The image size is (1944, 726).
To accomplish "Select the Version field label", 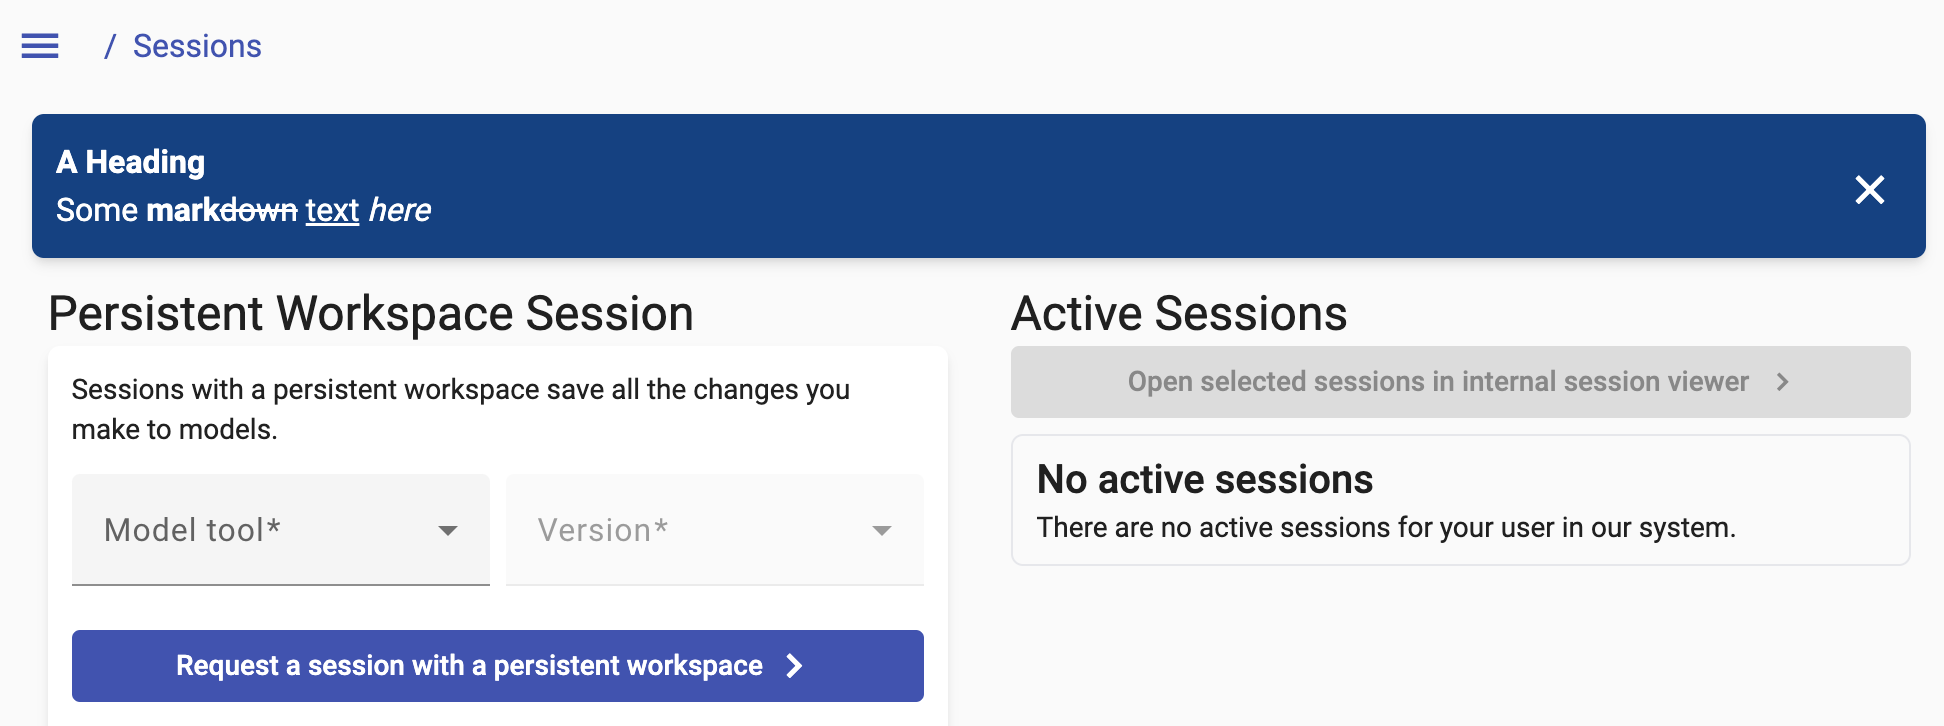I will point(603,530).
